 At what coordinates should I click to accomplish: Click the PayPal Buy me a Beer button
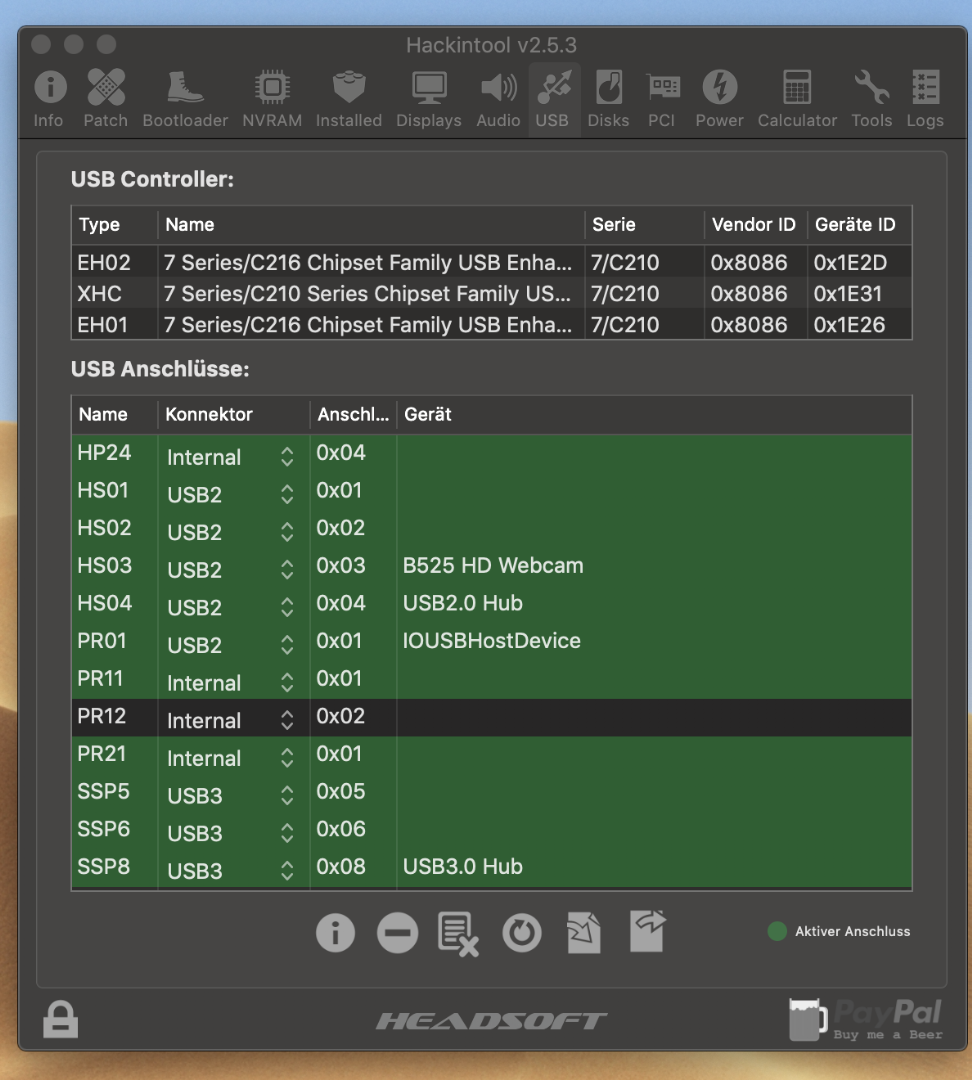(866, 1020)
